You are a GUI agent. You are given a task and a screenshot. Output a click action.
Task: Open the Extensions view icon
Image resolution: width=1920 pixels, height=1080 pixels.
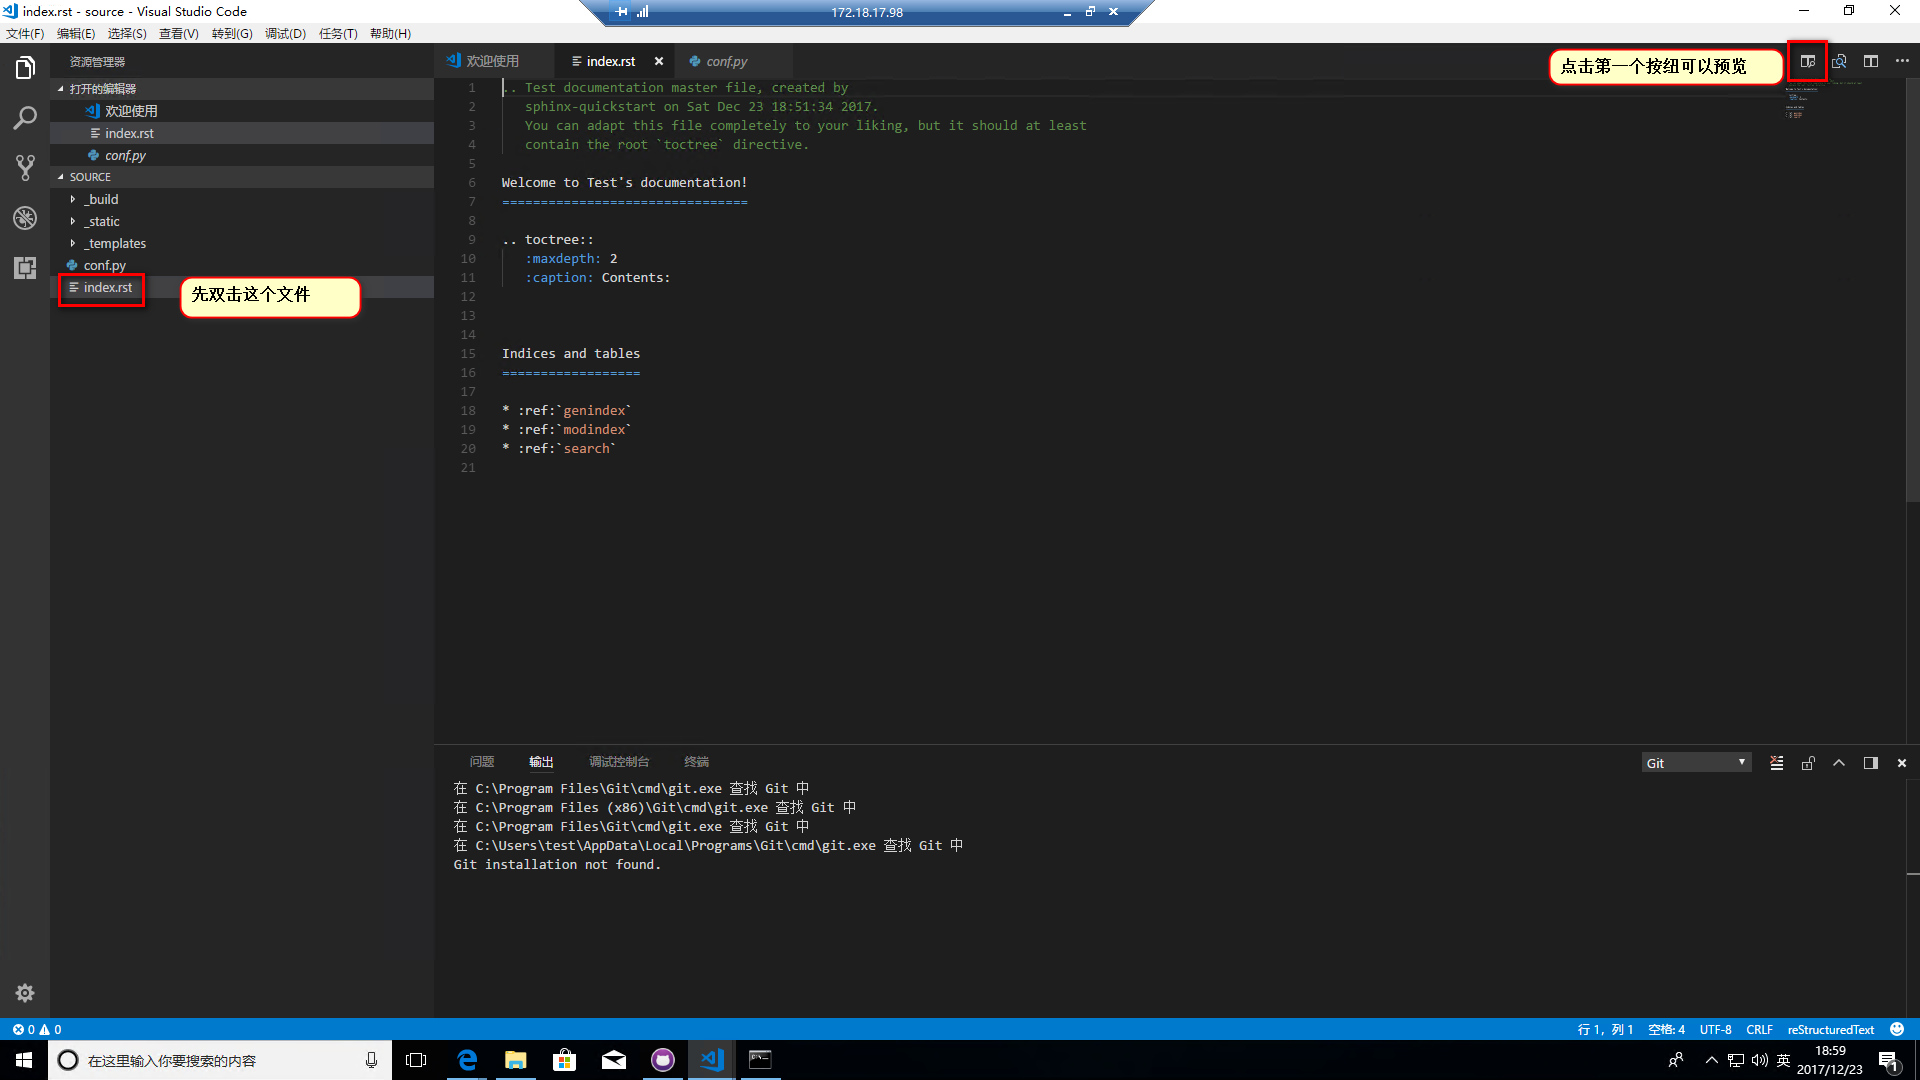25,268
